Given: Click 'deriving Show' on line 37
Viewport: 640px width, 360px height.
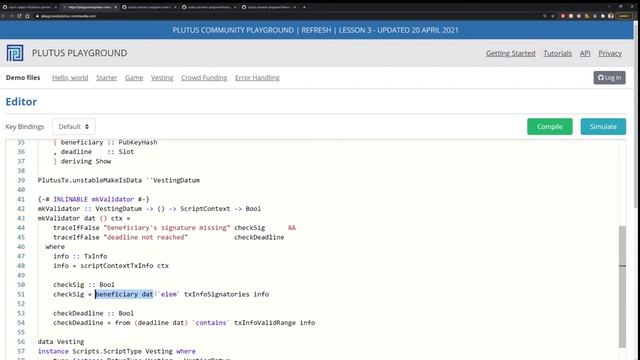Looking at the screenshot, I should point(86,161).
